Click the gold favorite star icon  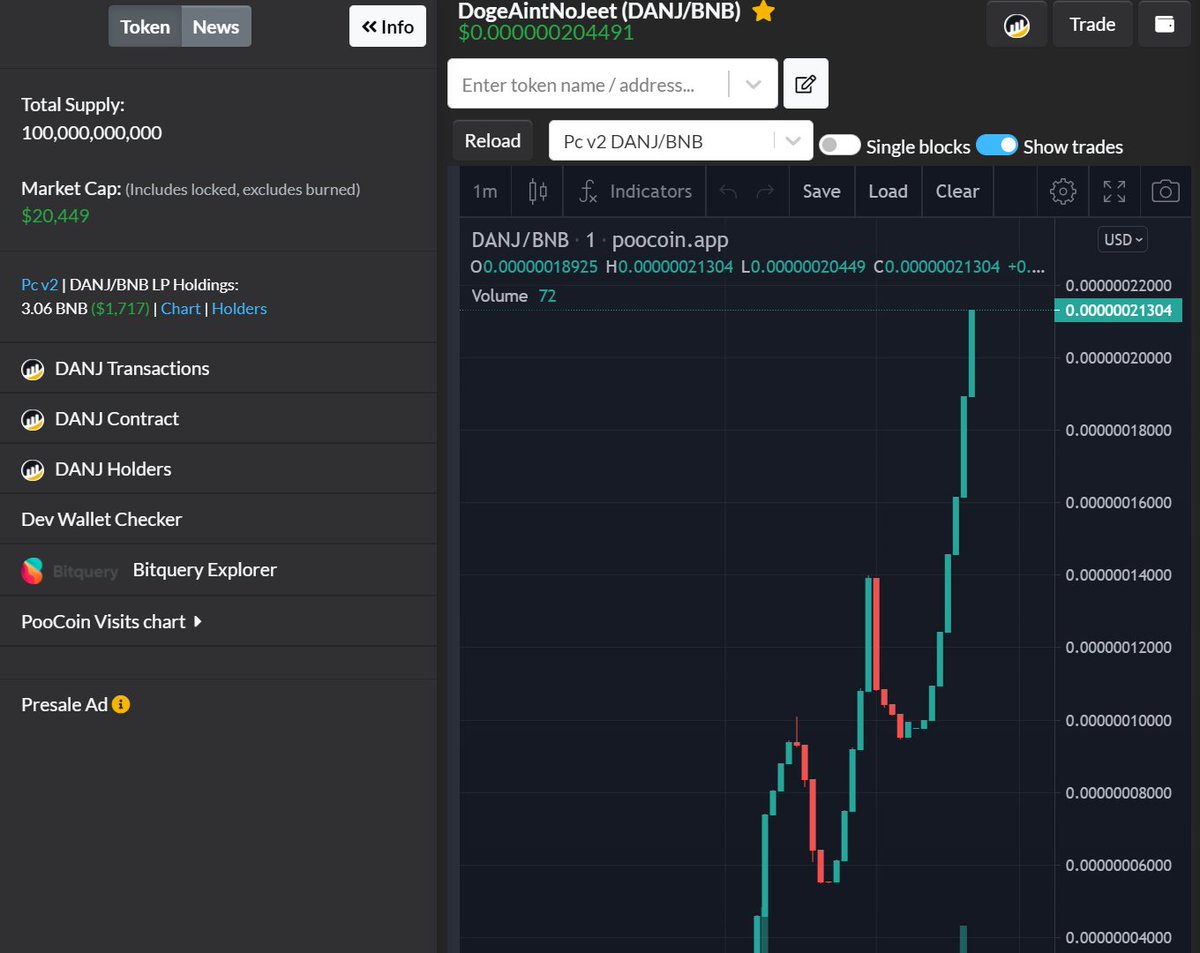click(x=763, y=11)
